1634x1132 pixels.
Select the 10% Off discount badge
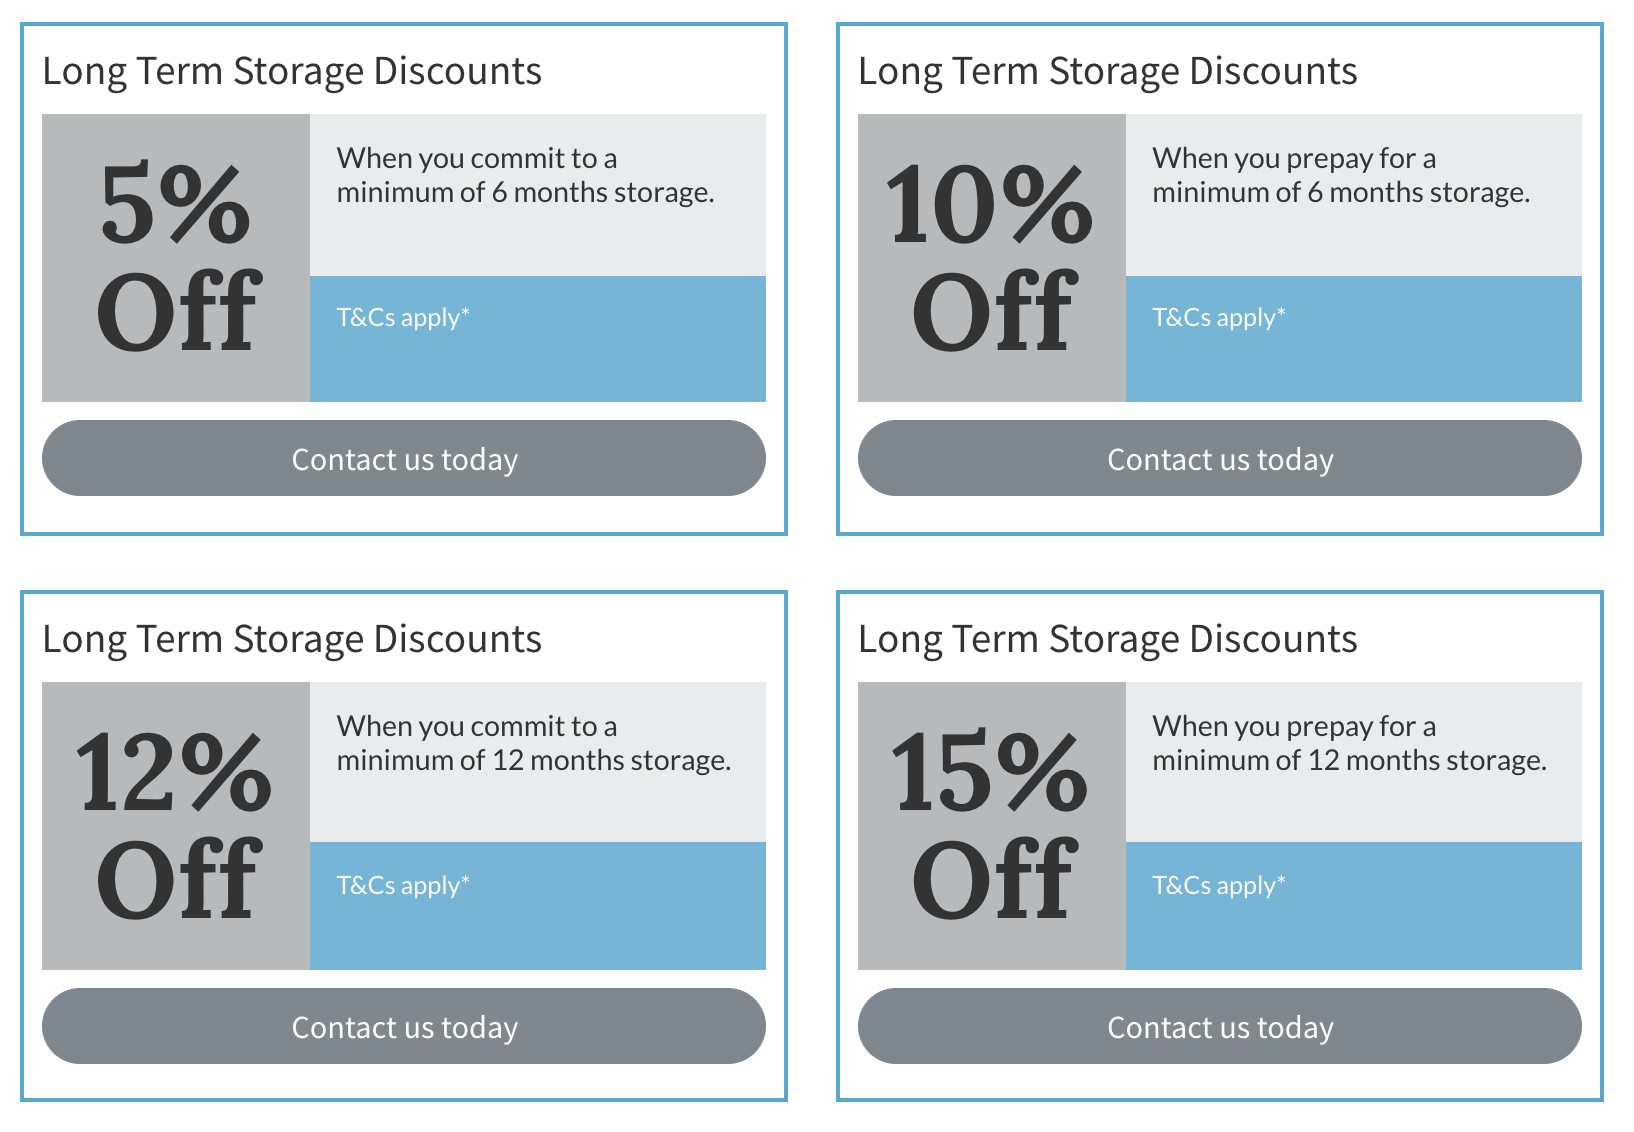point(992,258)
